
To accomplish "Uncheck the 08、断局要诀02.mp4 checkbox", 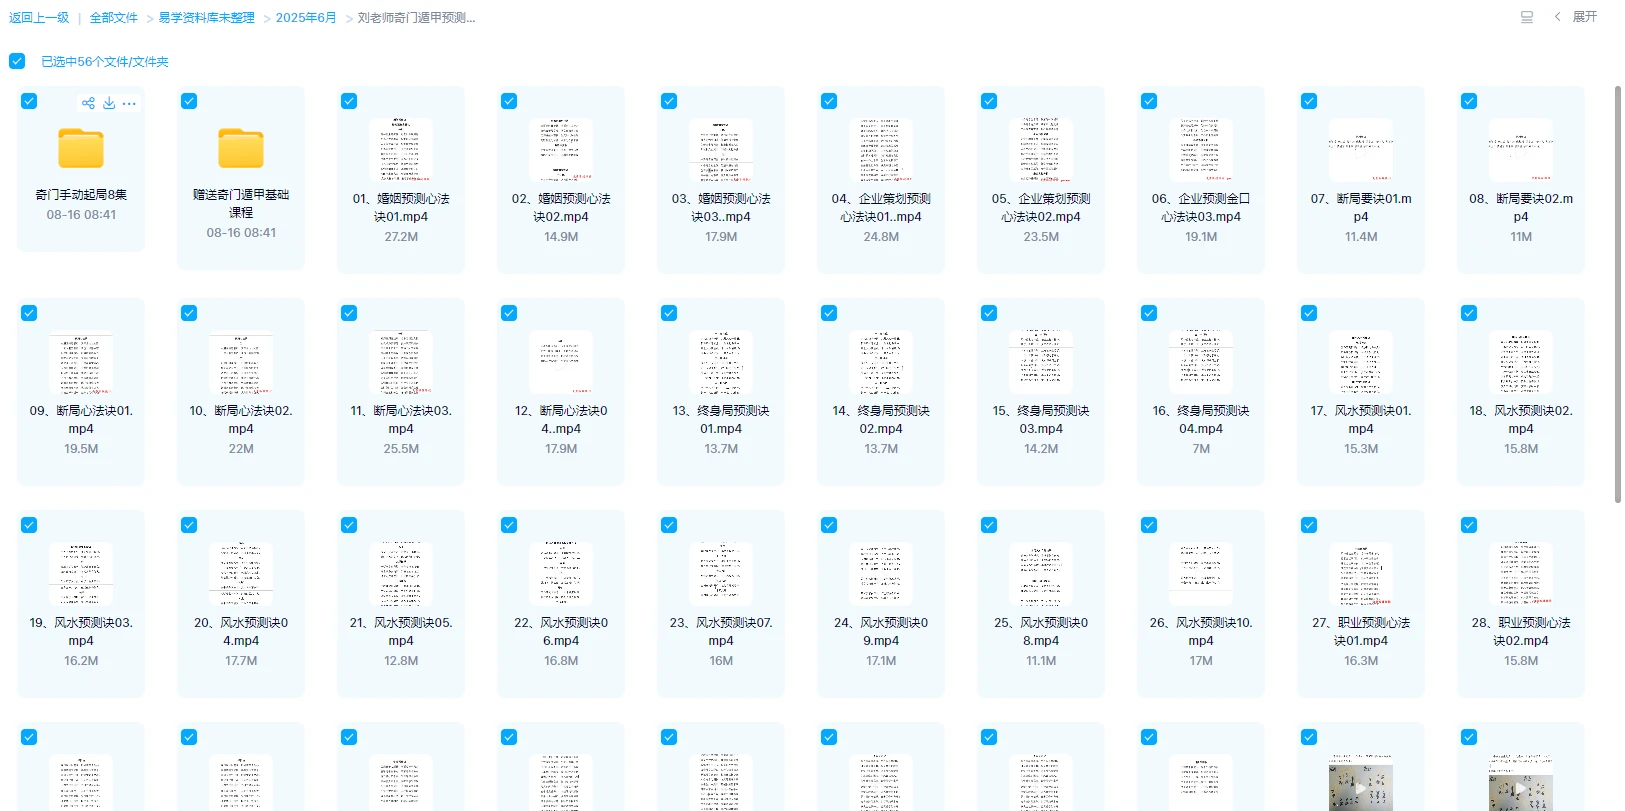I will pyautogui.click(x=1469, y=101).
